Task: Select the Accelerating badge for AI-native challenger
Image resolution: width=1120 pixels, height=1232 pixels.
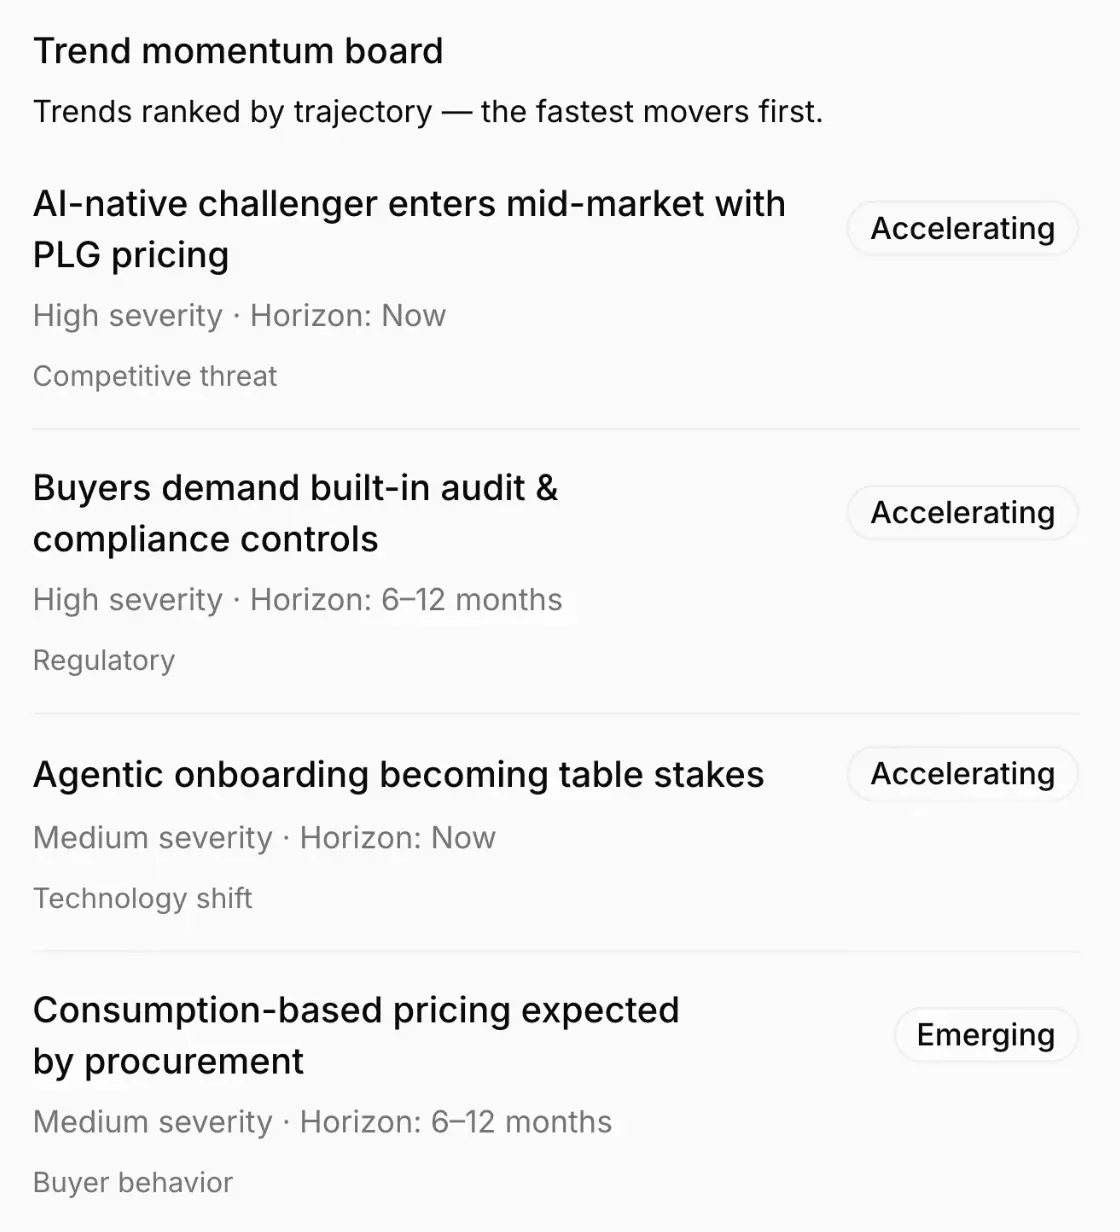Action: 962,229
